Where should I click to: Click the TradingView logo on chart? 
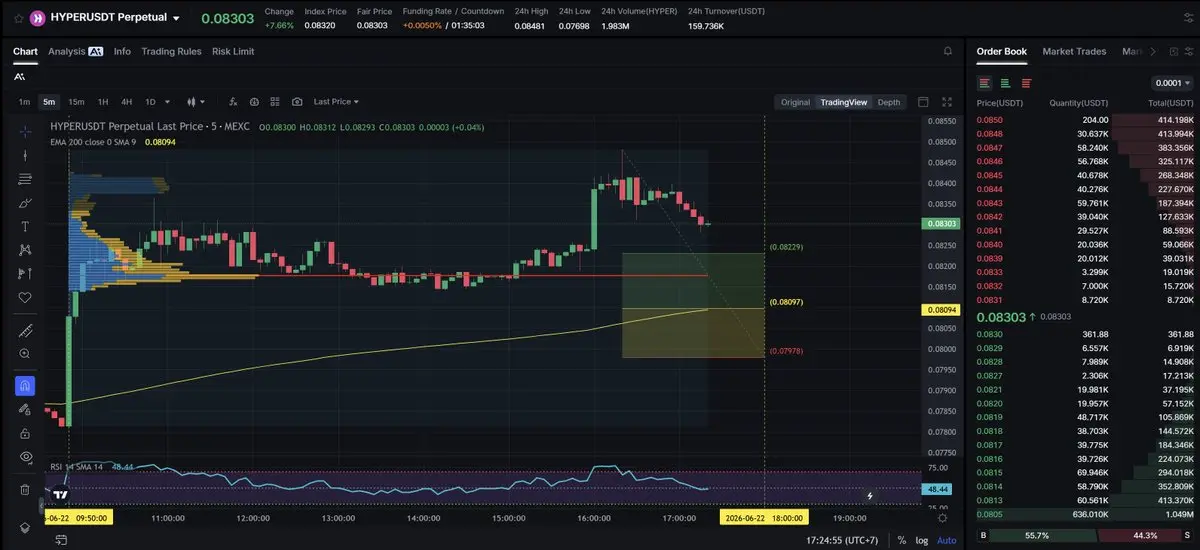click(60, 494)
